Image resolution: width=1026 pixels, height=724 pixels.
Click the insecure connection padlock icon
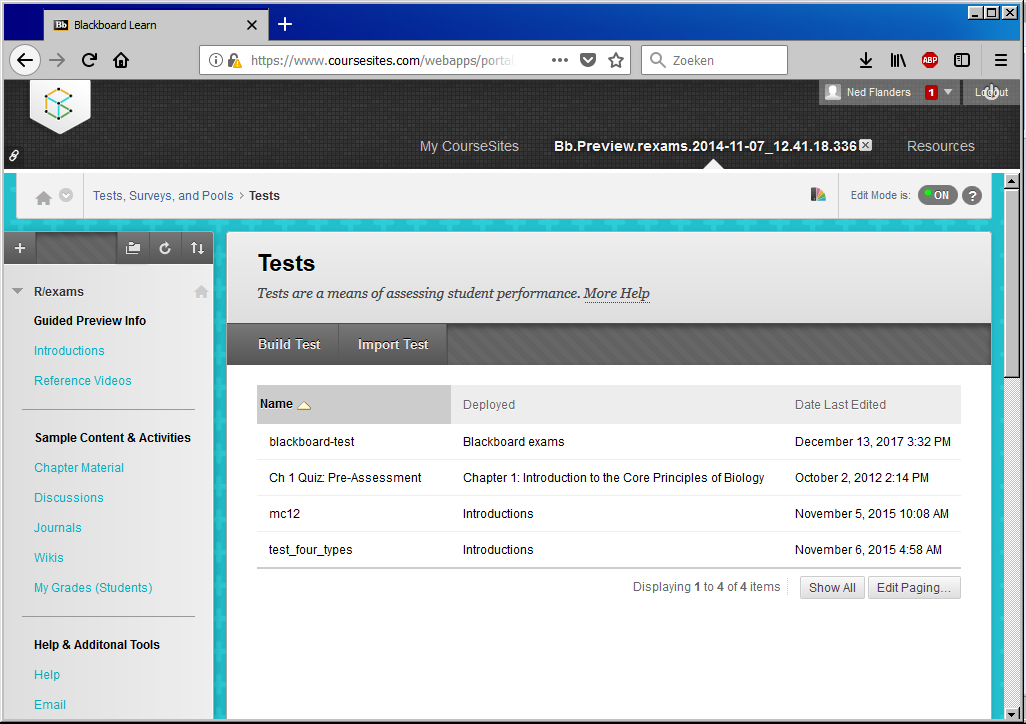click(x=235, y=60)
